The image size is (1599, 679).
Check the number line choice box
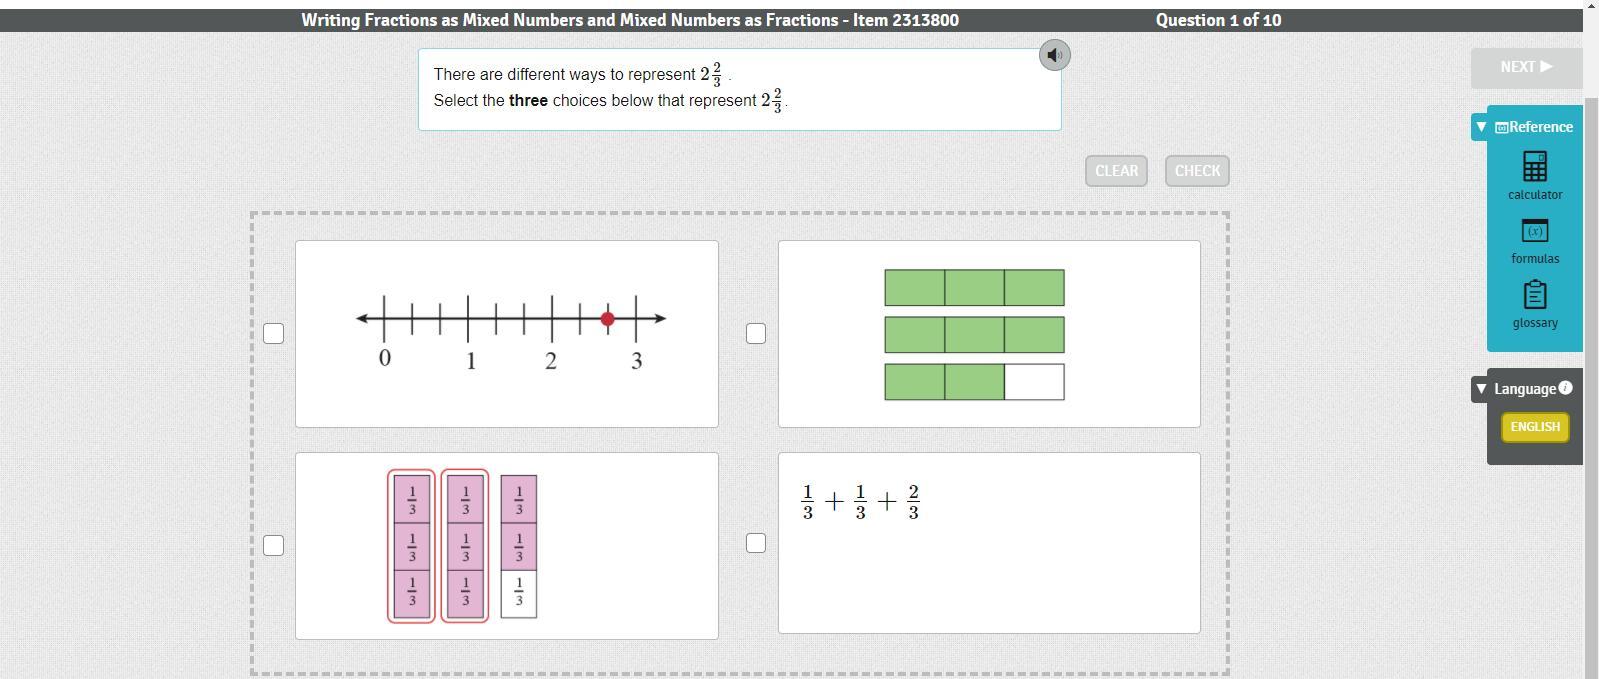coord(273,333)
